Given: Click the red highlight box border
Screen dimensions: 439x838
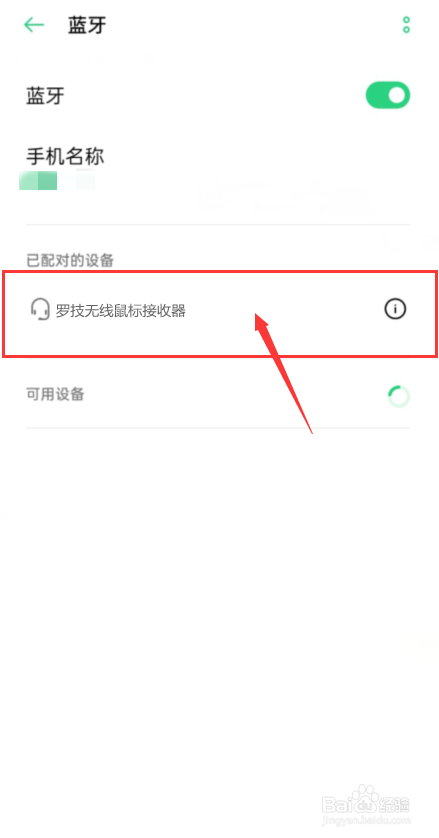Looking at the screenshot, I should [220, 271].
